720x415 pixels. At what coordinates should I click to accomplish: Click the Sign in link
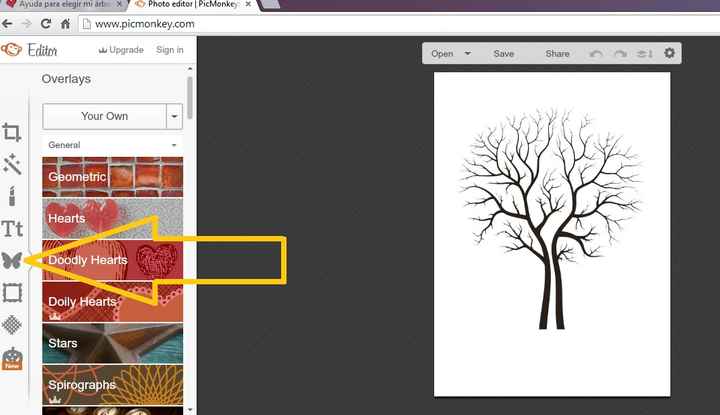[169, 49]
